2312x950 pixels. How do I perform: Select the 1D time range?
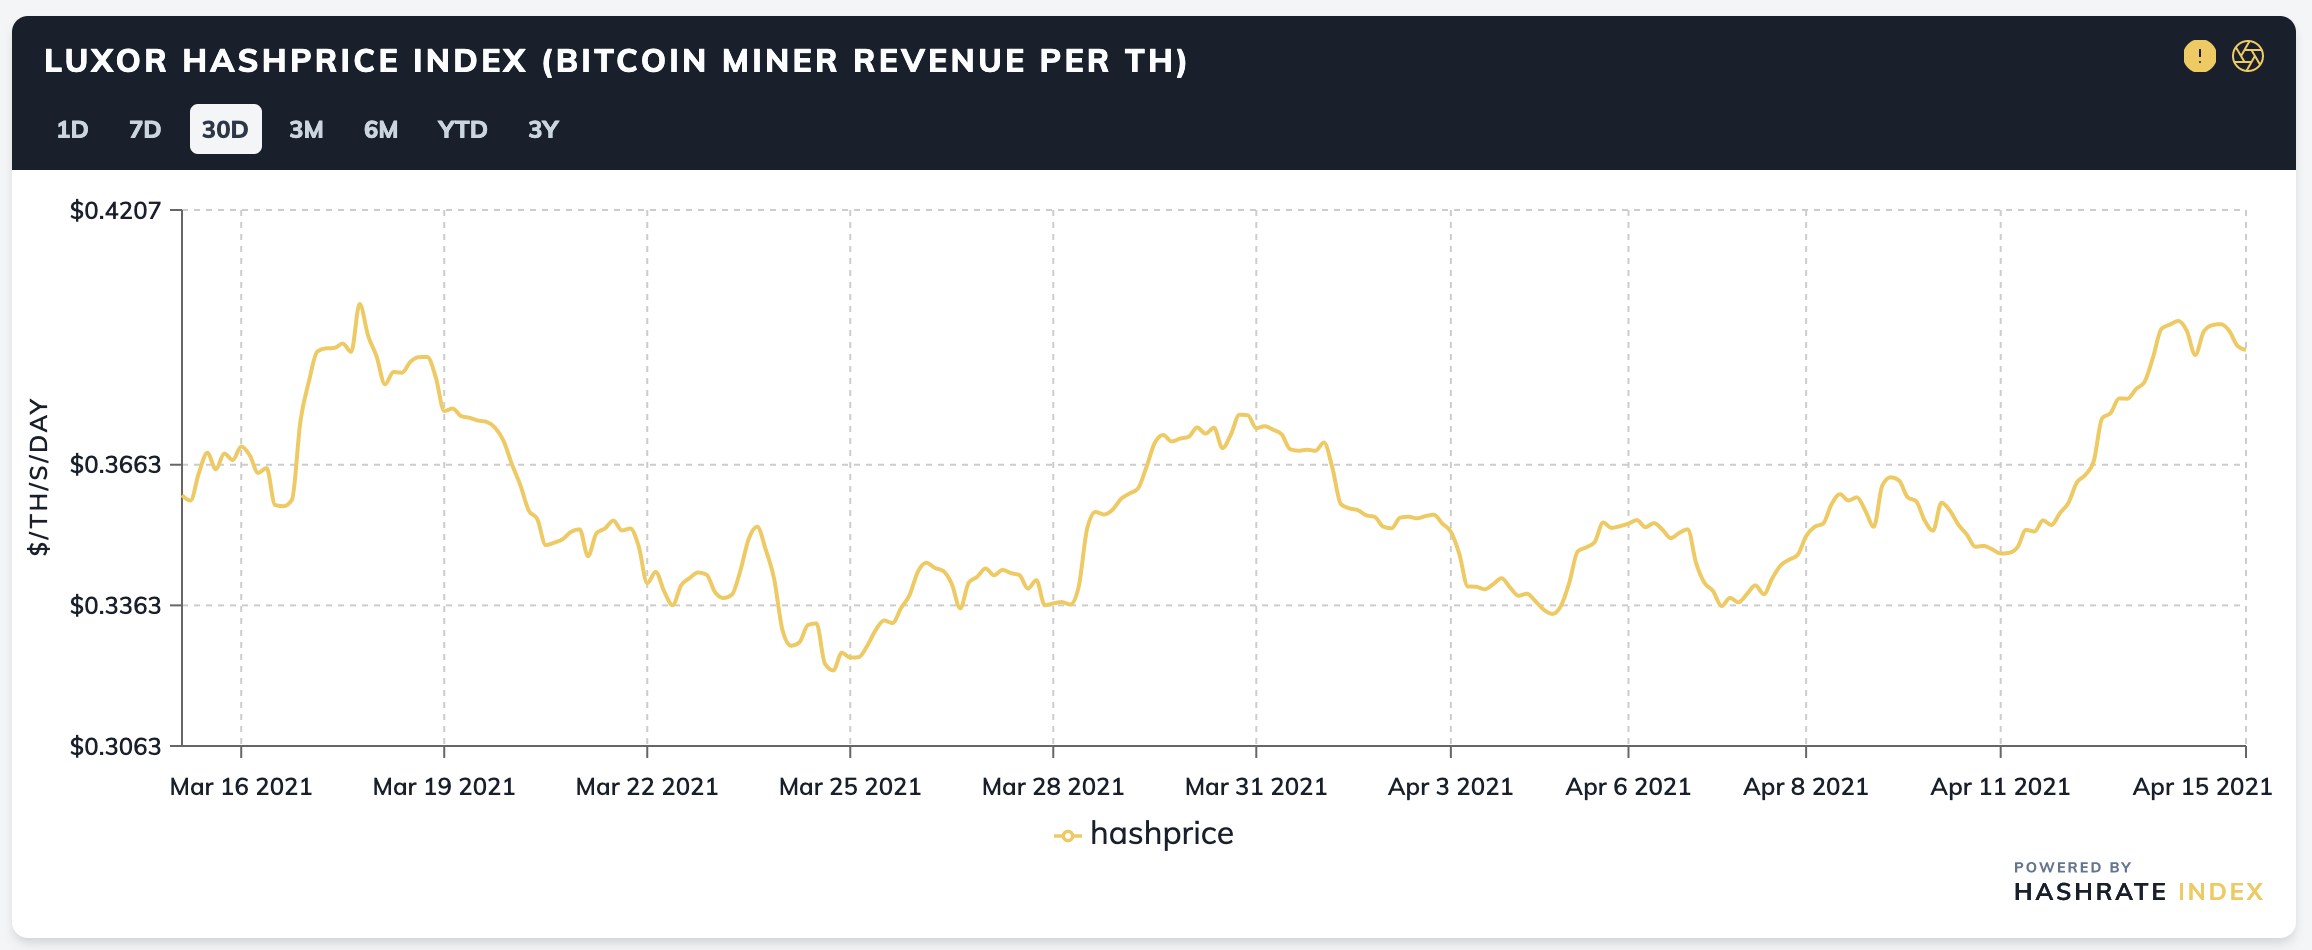(72, 129)
